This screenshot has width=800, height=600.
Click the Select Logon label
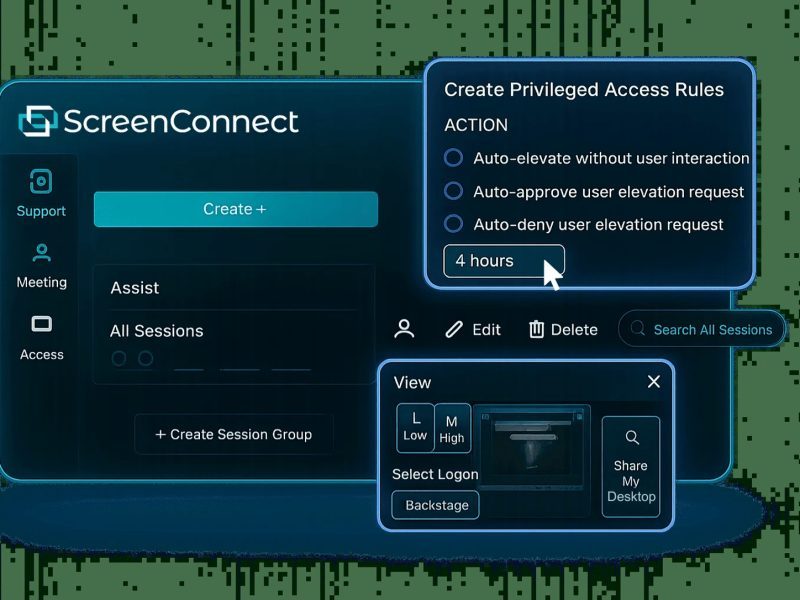[435, 474]
